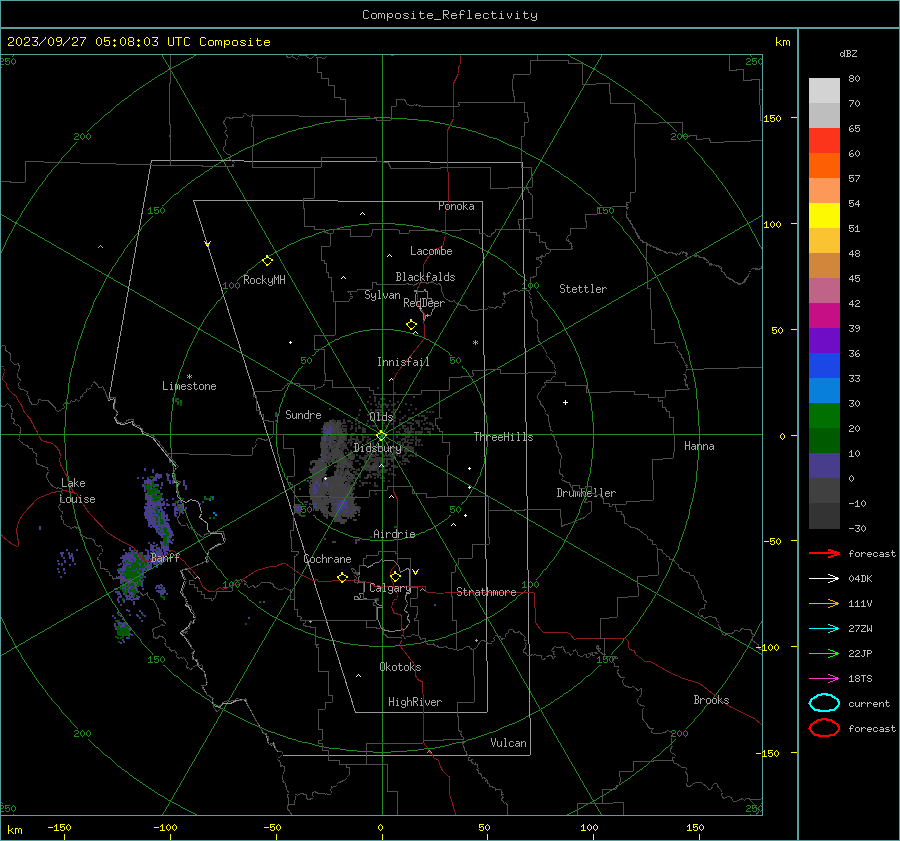Click the Ponoka label
900x841 pixels.
point(456,206)
